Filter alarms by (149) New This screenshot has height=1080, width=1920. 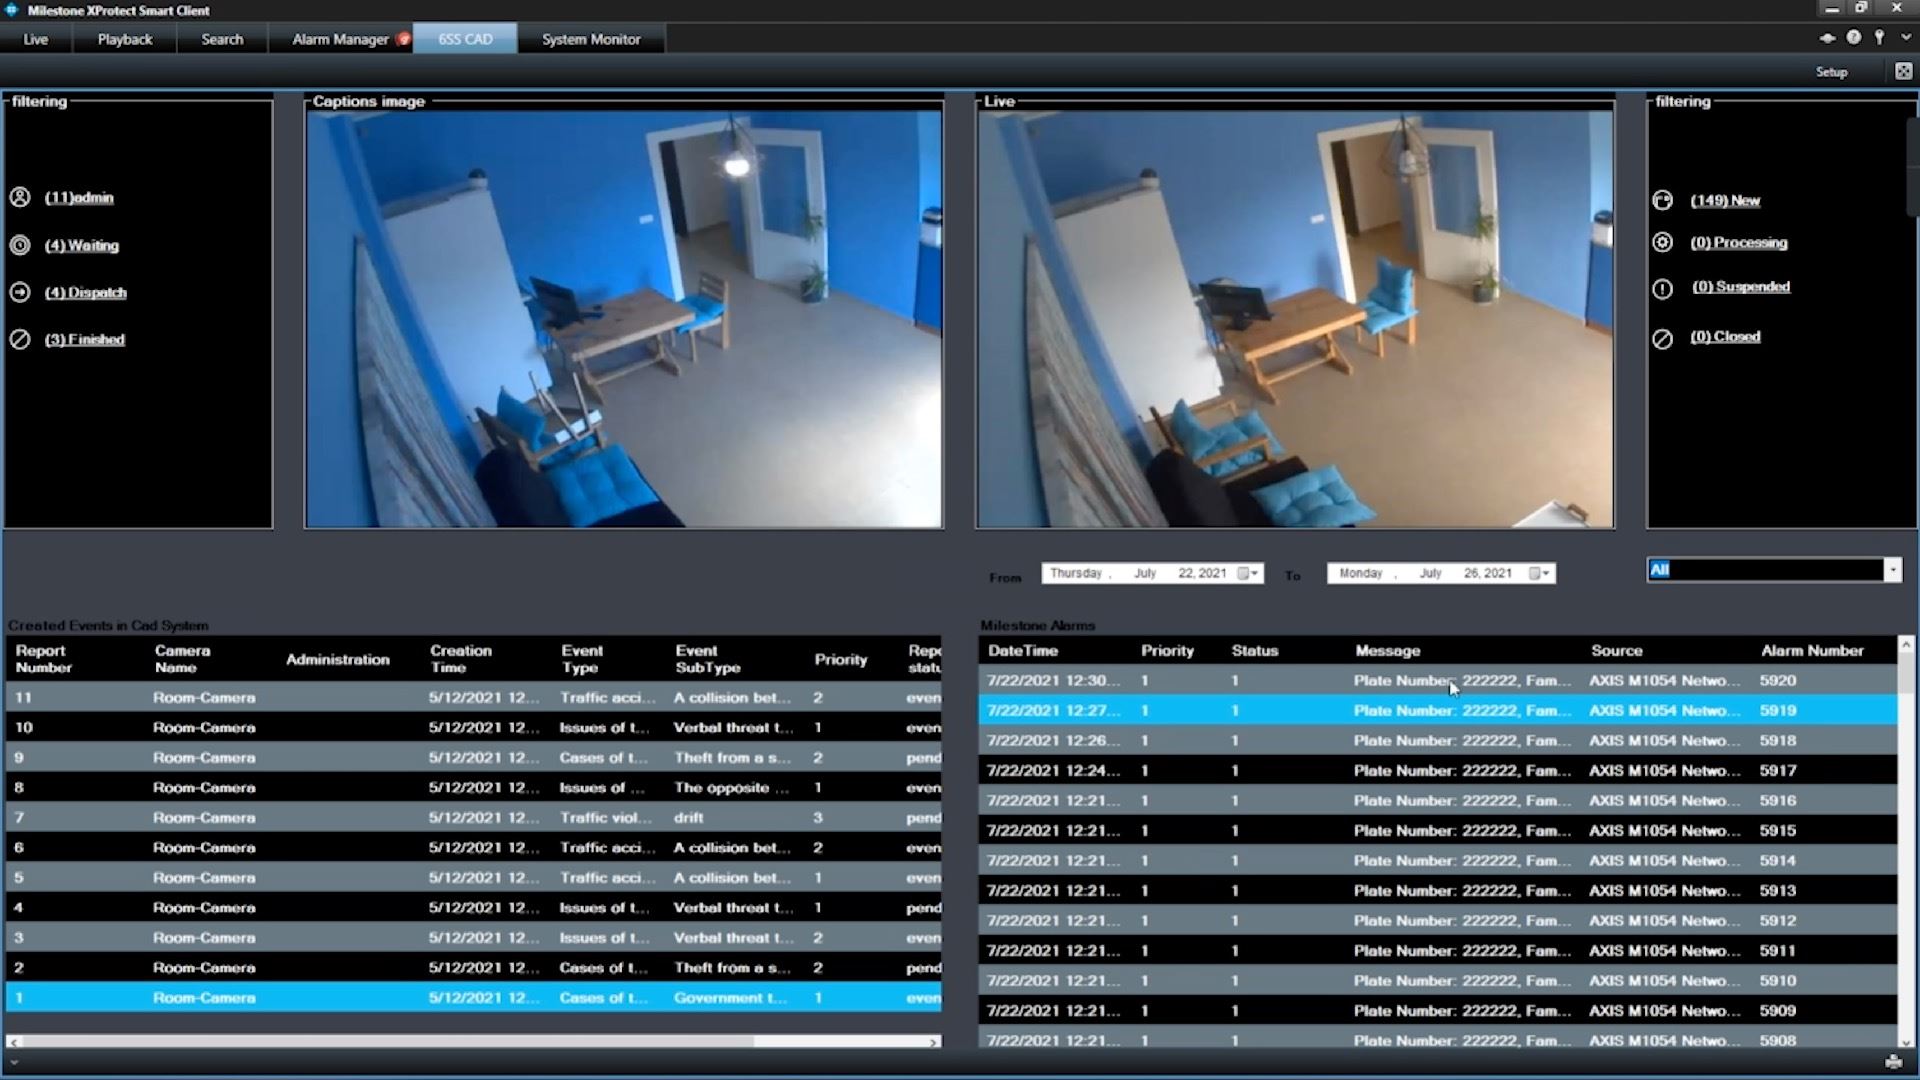tap(1725, 201)
